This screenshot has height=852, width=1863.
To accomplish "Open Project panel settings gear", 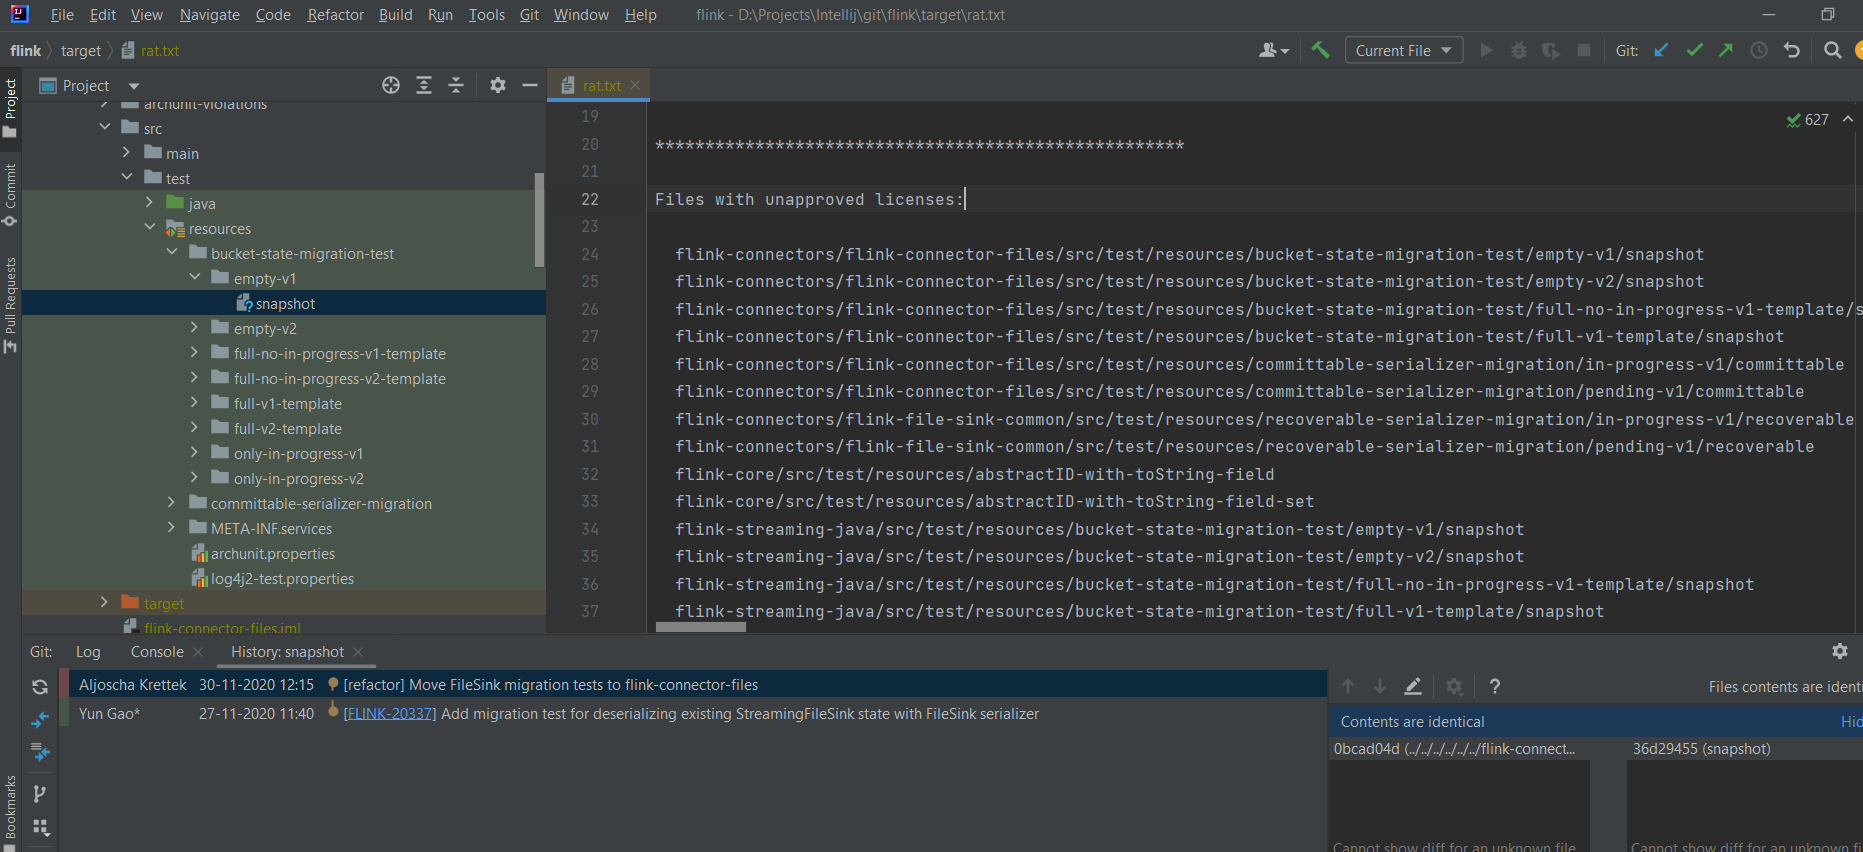I will [x=498, y=85].
